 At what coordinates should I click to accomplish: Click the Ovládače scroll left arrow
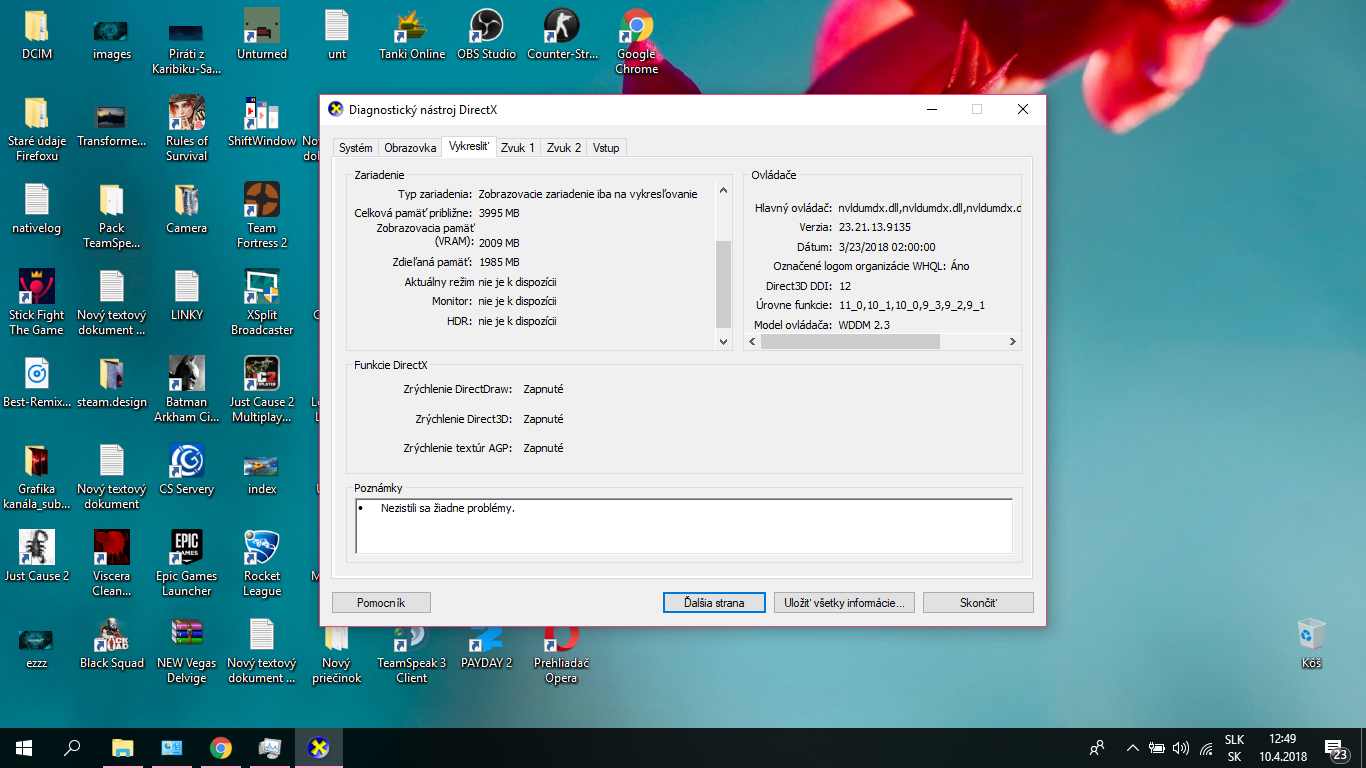[x=753, y=341]
